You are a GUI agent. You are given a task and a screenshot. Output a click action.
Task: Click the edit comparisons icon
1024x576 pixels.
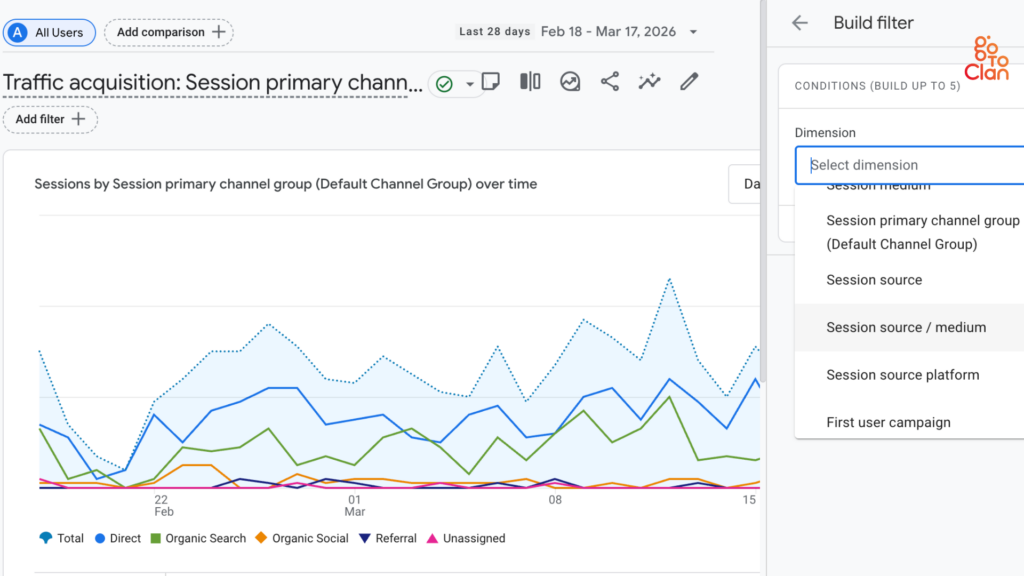click(x=530, y=82)
